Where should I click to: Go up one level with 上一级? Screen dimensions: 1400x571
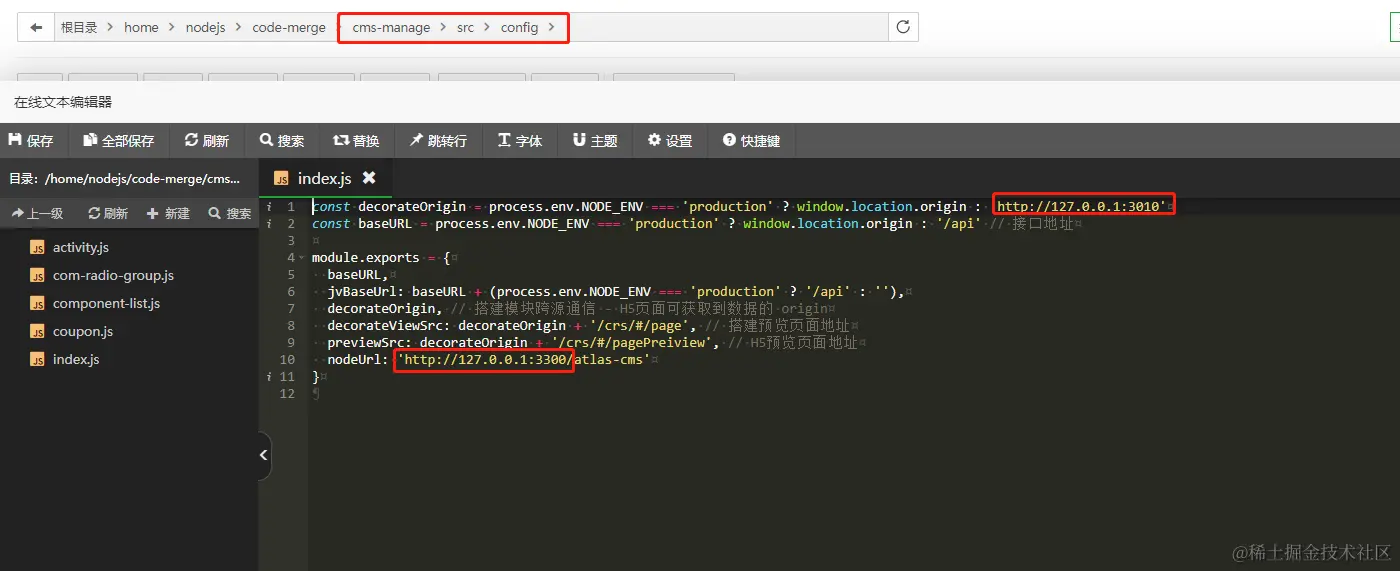tap(37, 213)
